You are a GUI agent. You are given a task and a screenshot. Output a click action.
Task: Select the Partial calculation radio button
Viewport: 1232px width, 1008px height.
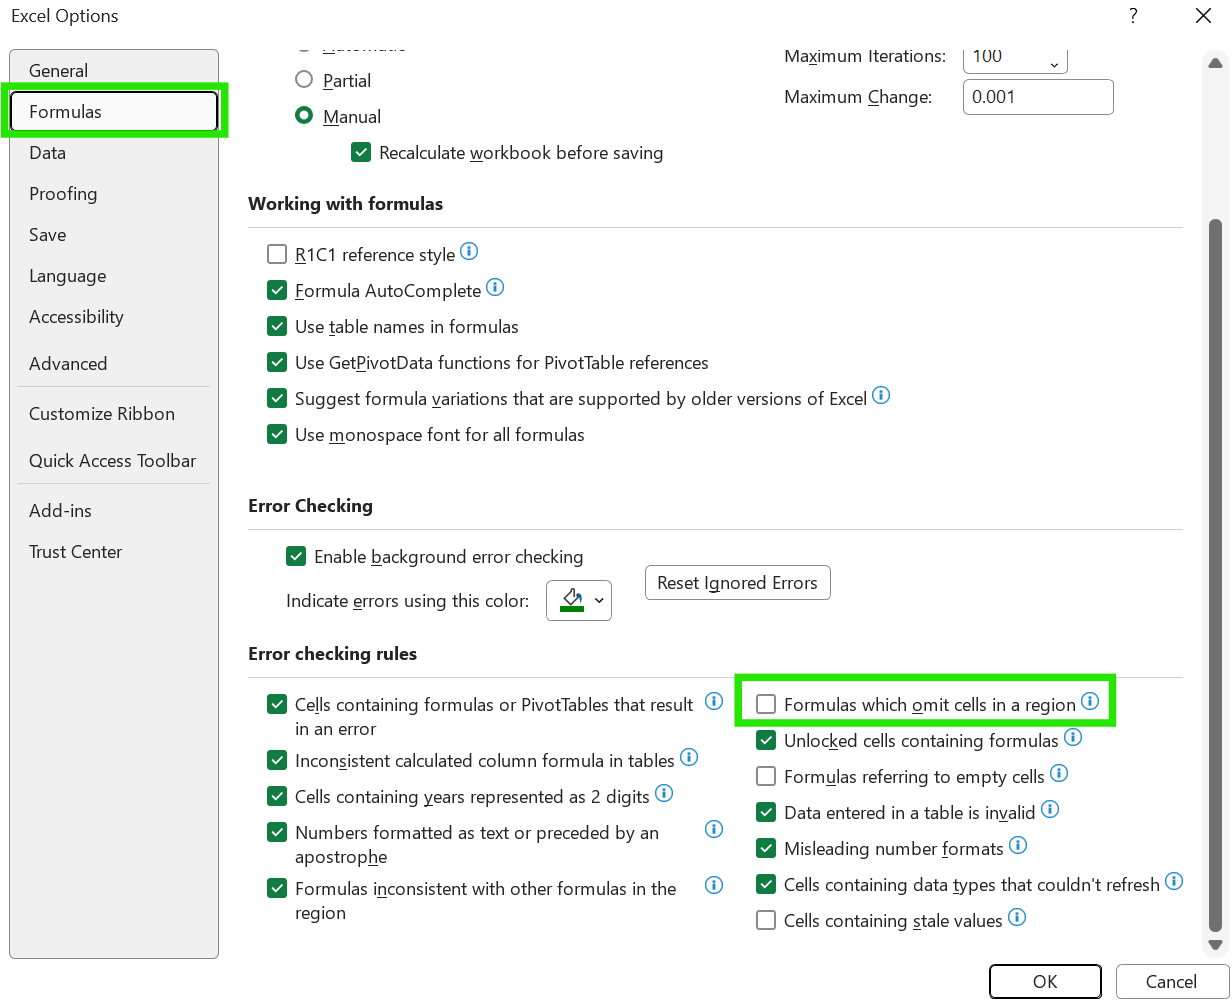tap(304, 80)
